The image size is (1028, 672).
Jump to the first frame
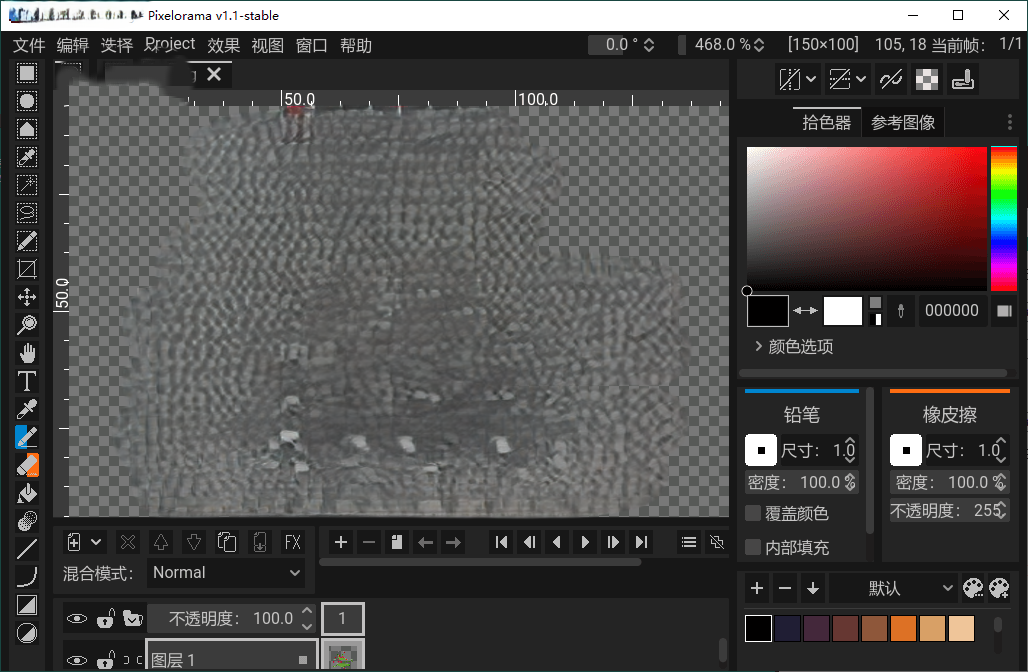coord(502,542)
